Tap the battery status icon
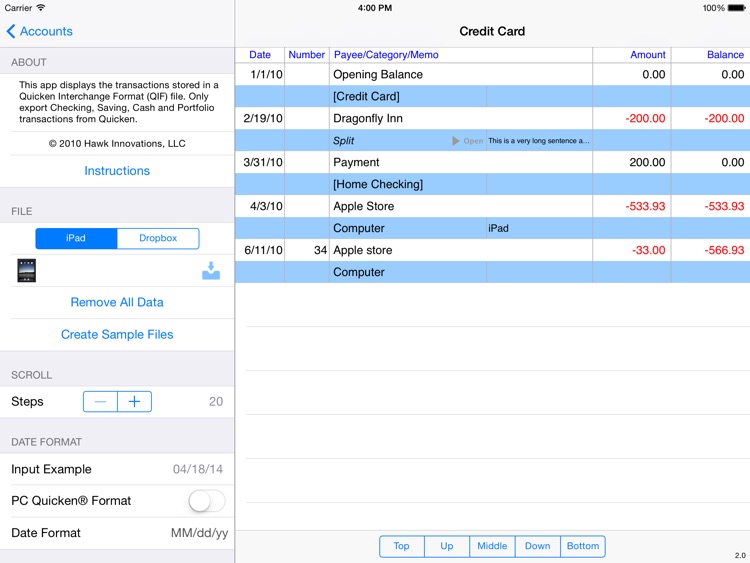 click(736, 8)
